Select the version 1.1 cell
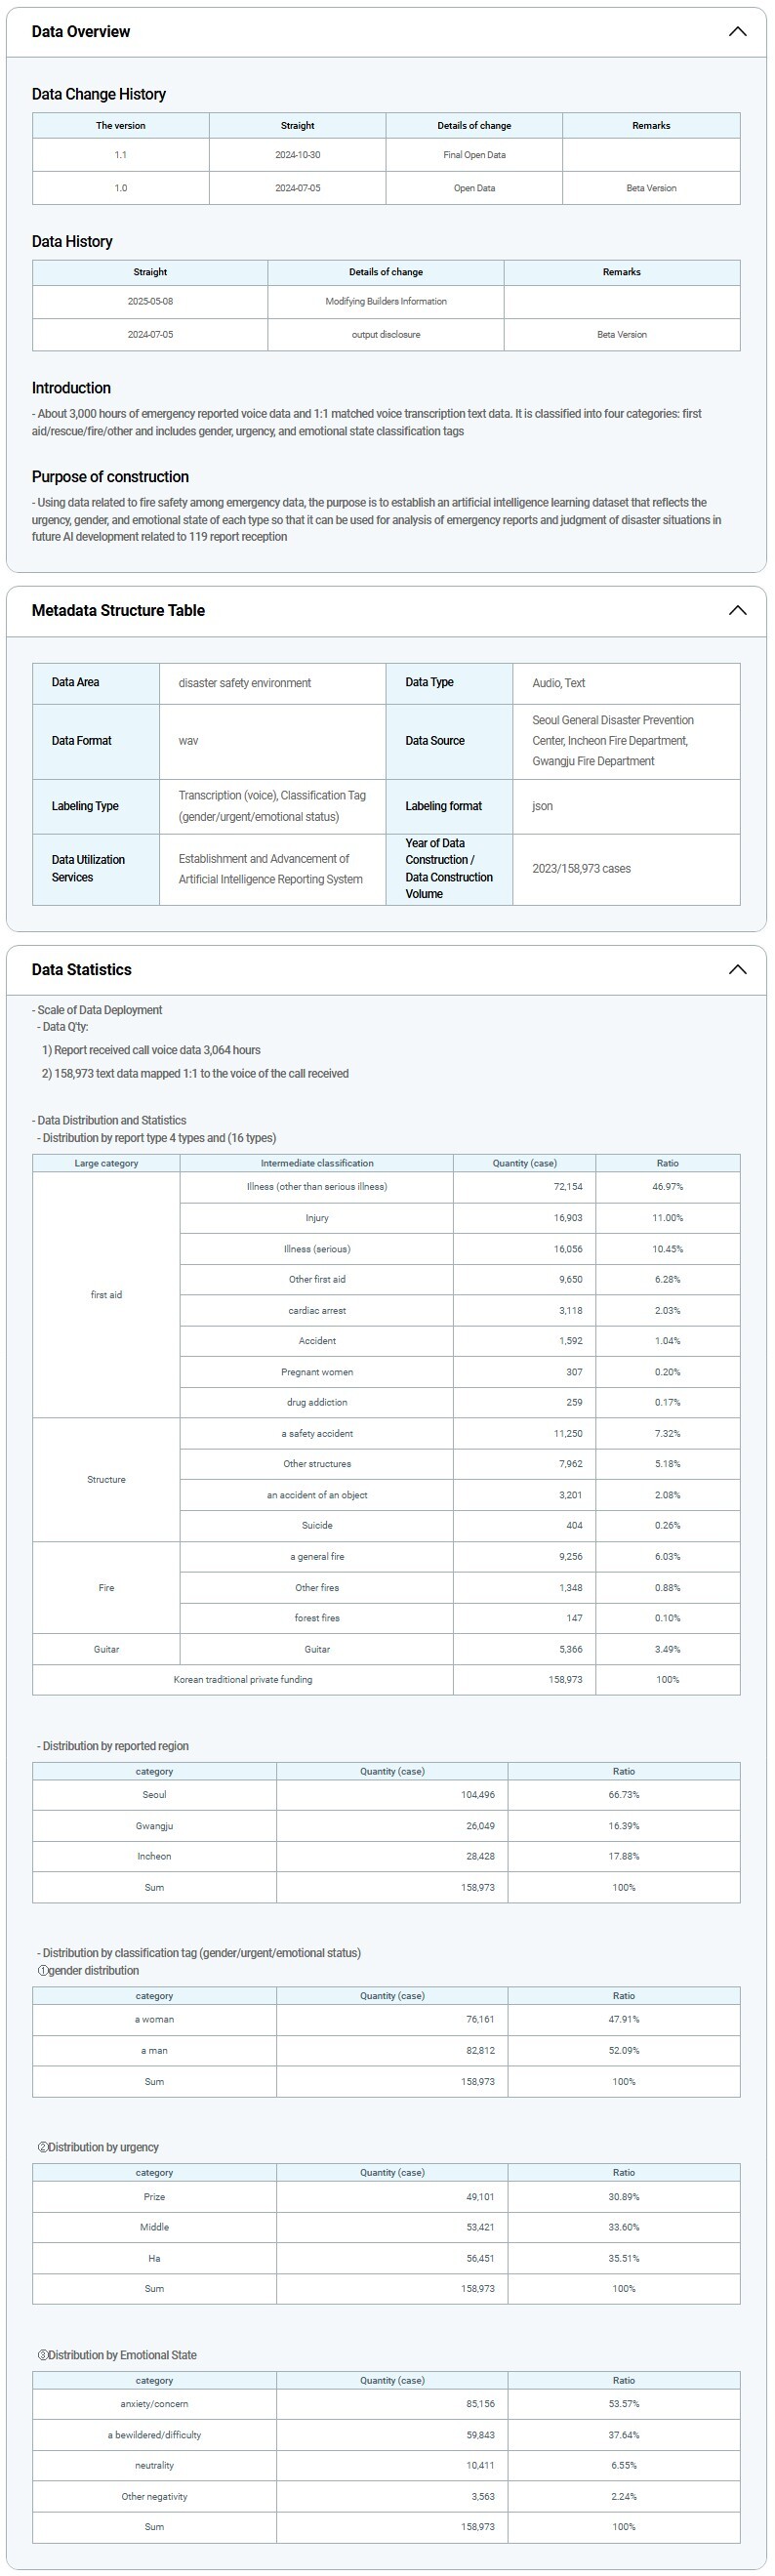The width and height of the screenshot is (775, 2576). (x=121, y=155)
